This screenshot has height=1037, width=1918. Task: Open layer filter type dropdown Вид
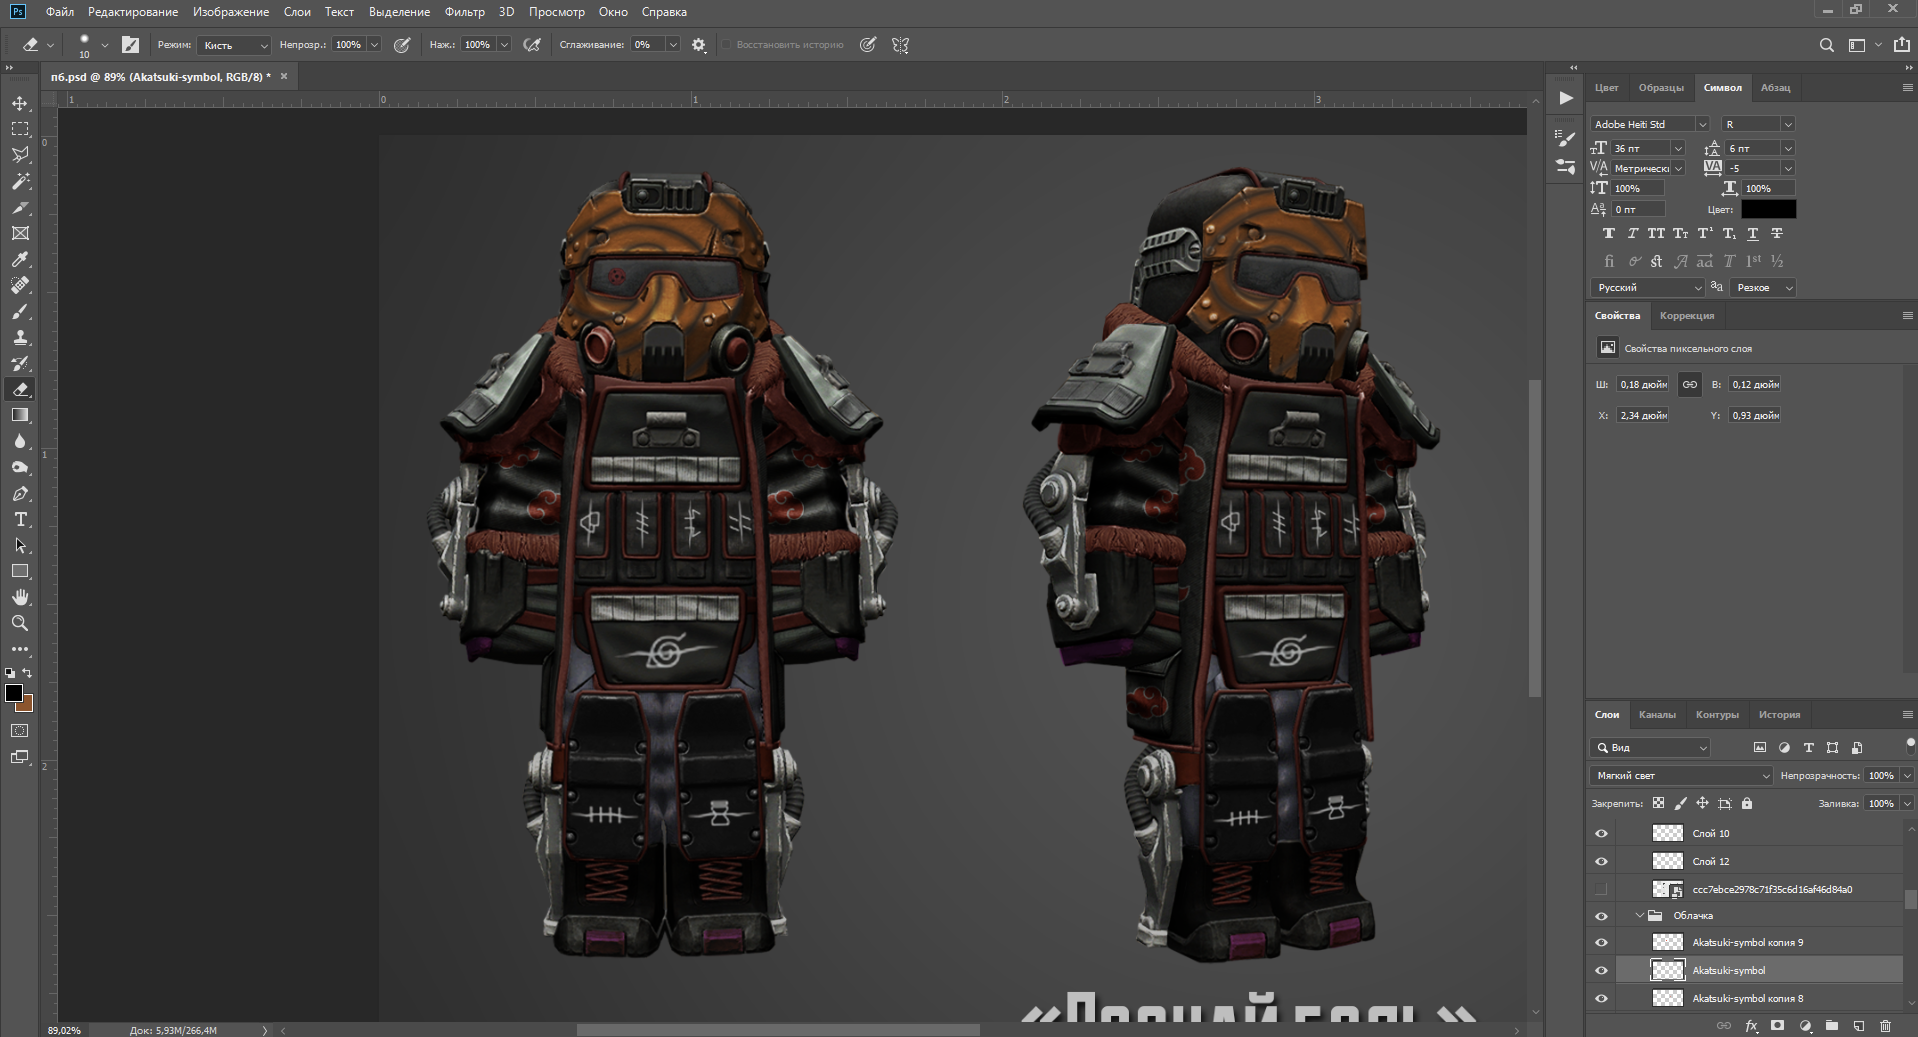click(x=1650, y=747)
